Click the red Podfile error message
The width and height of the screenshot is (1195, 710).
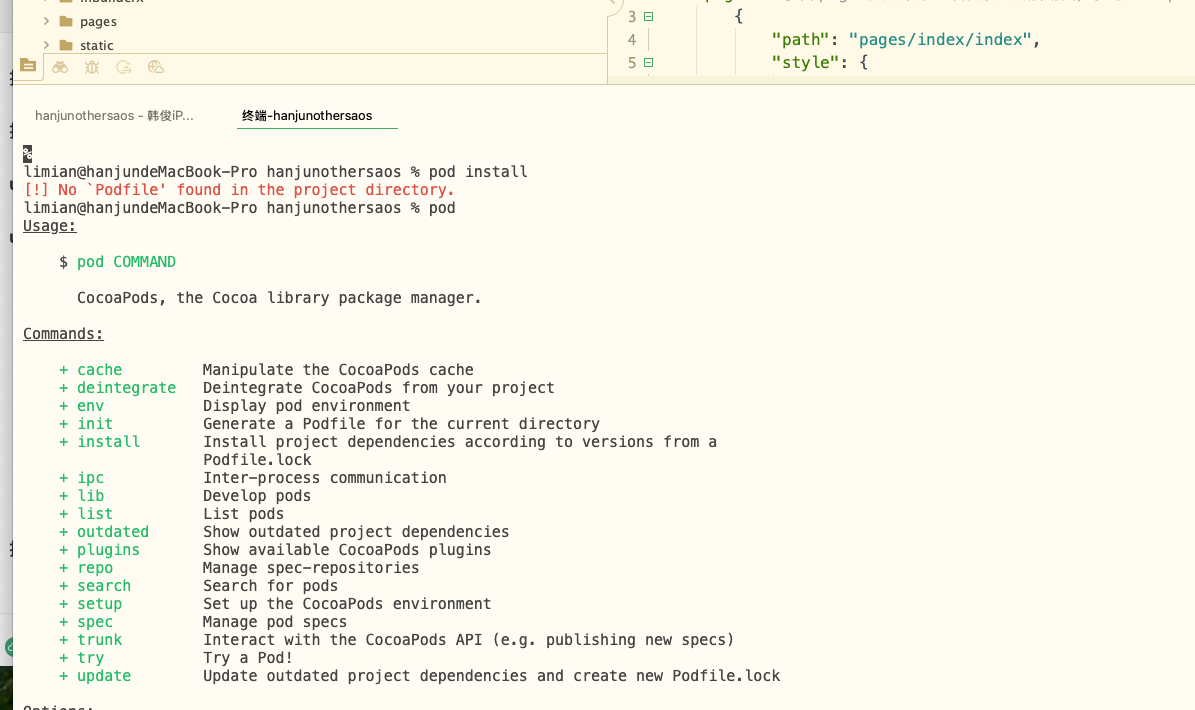point(239,190)
